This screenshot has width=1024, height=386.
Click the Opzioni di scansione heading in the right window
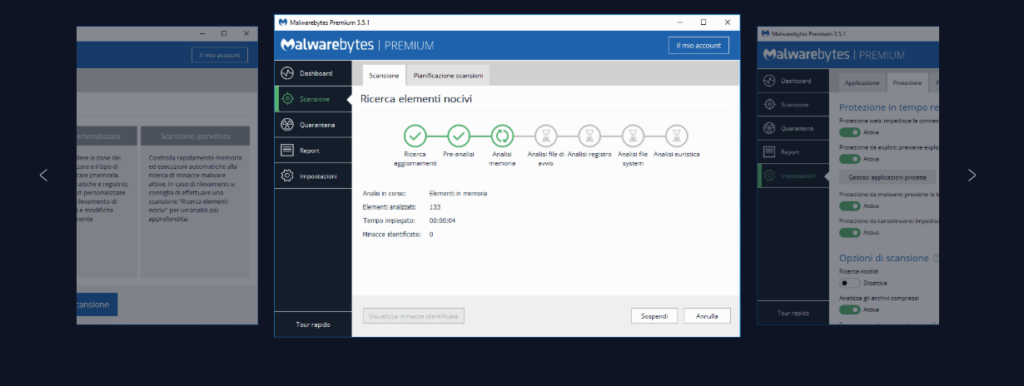tap(884, 258)
